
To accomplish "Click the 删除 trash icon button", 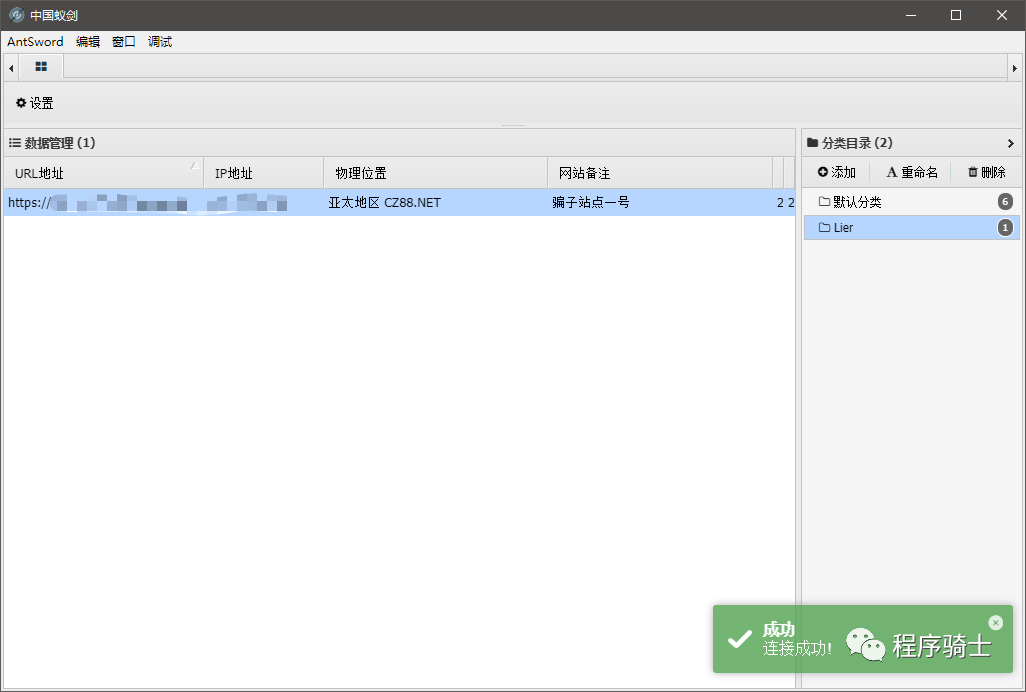I will 986,173.
